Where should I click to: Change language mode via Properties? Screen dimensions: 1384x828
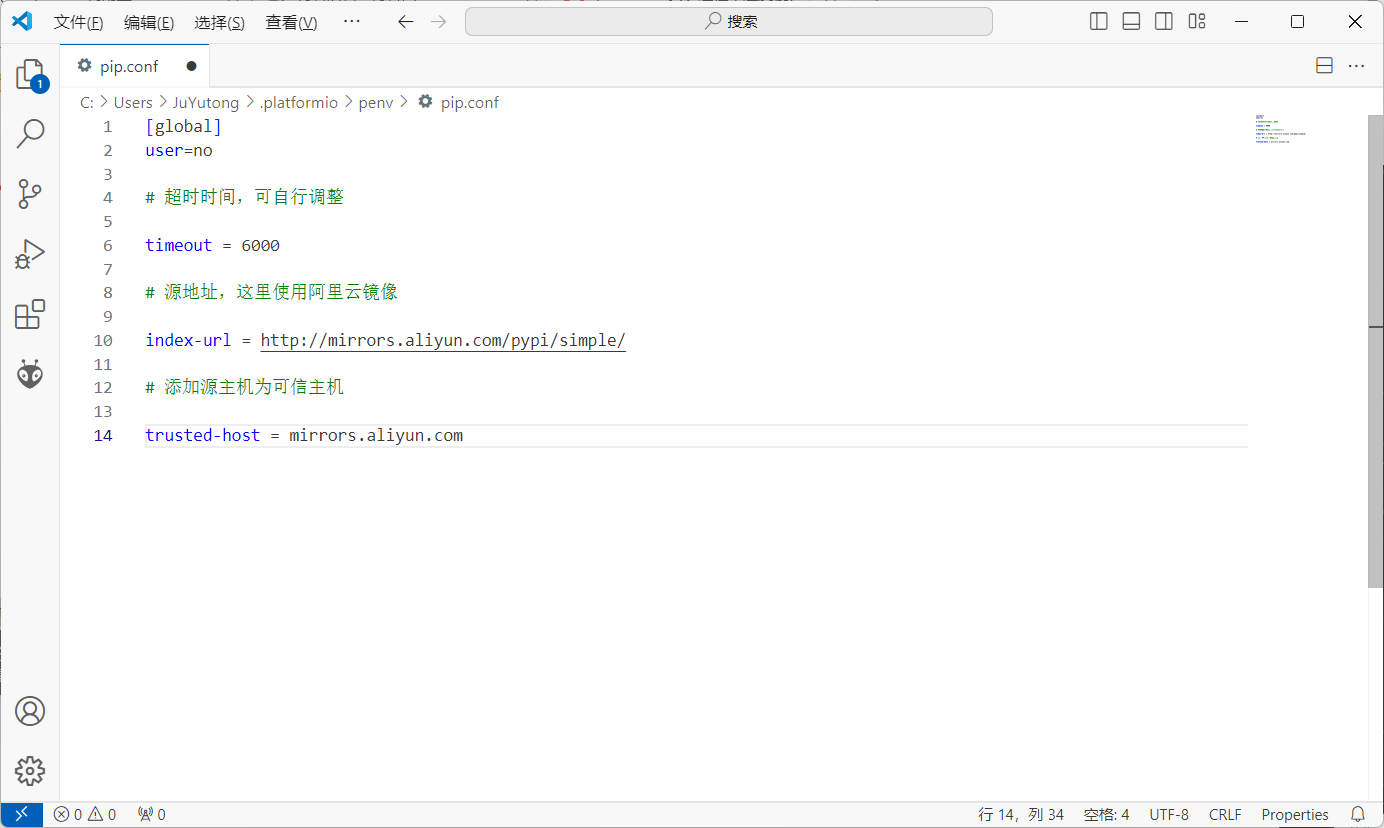pos(1295,814)
